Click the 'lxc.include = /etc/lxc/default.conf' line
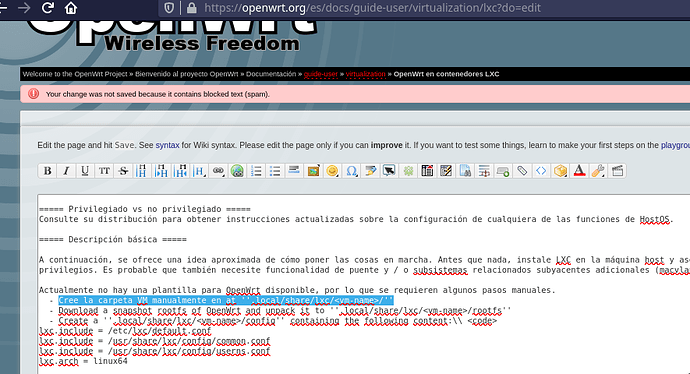Screen dimensions: 690x374 pyautogui.click(x=125, y=331)
